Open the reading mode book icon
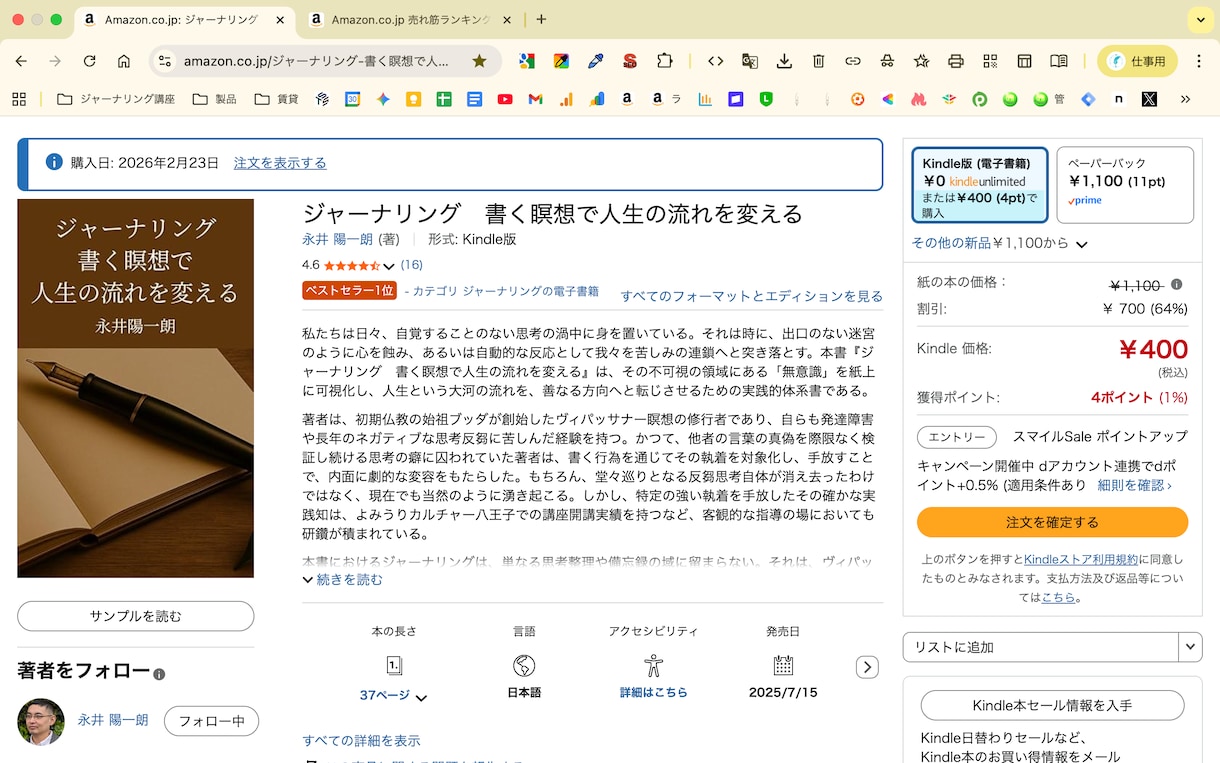This screenshot has height=763, width=1220. coord(1059,61)
